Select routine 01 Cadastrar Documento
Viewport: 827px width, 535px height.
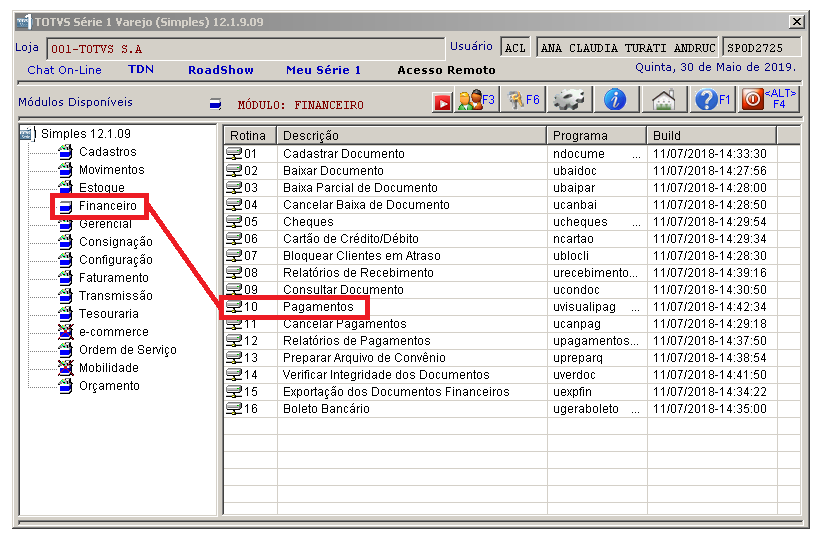512,154
